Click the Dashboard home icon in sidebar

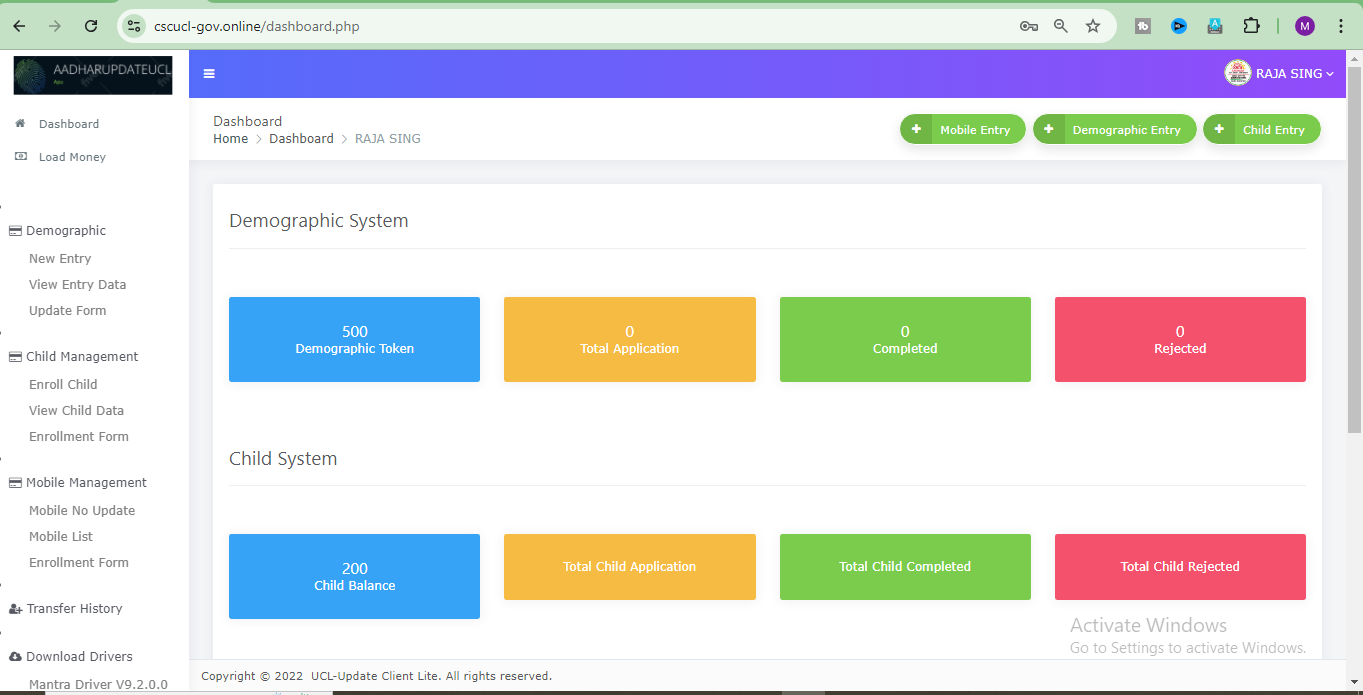pos(20,124)
